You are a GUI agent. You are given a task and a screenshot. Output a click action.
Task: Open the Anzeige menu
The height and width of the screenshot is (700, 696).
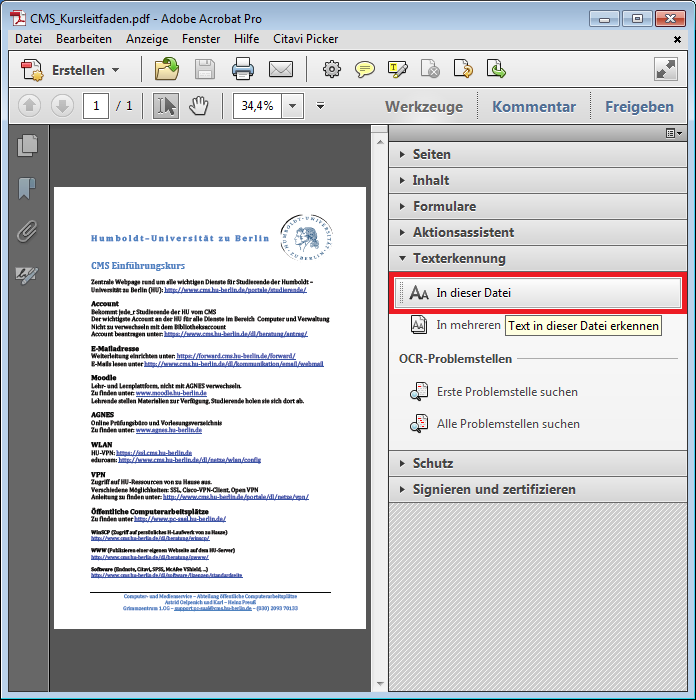pyautogui.click(x=147, y=39)
